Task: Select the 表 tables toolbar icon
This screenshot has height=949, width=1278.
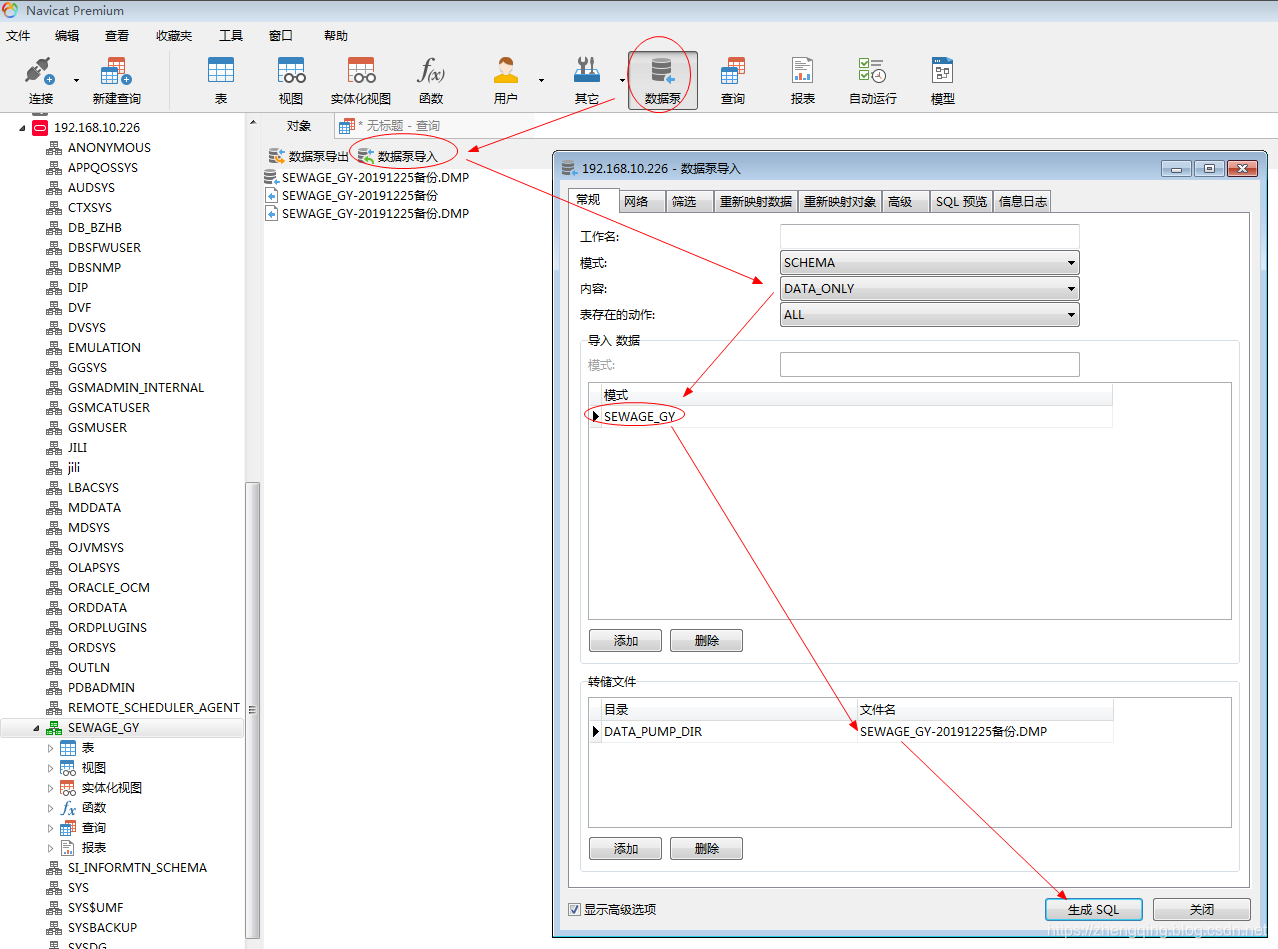Action: [x=221, y=80]
